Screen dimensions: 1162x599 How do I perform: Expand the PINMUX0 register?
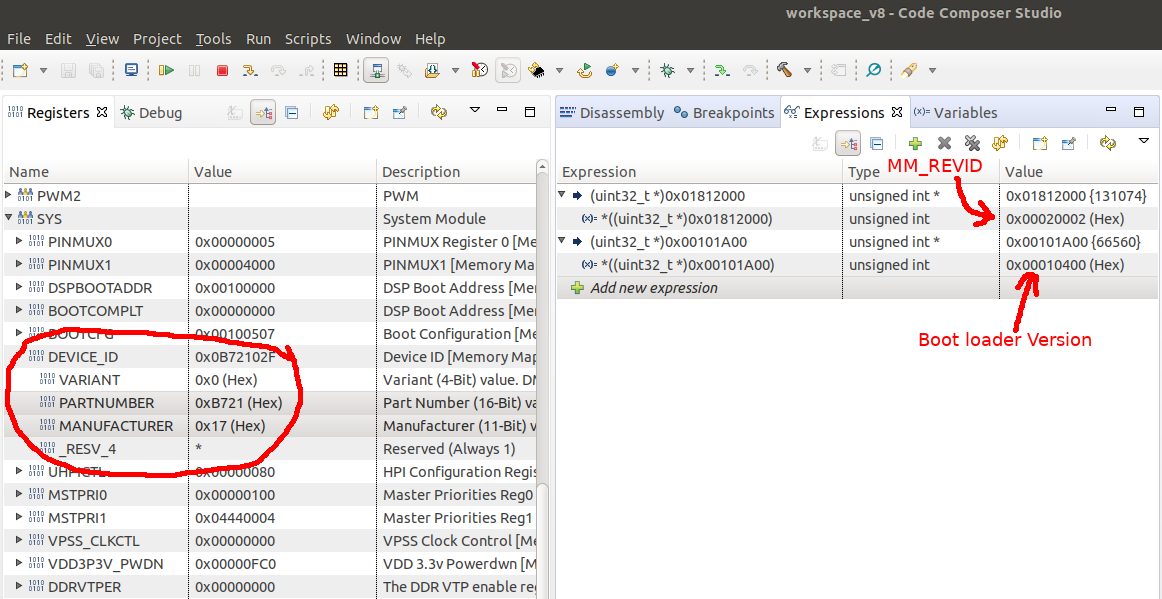click(x=19, y=242)
